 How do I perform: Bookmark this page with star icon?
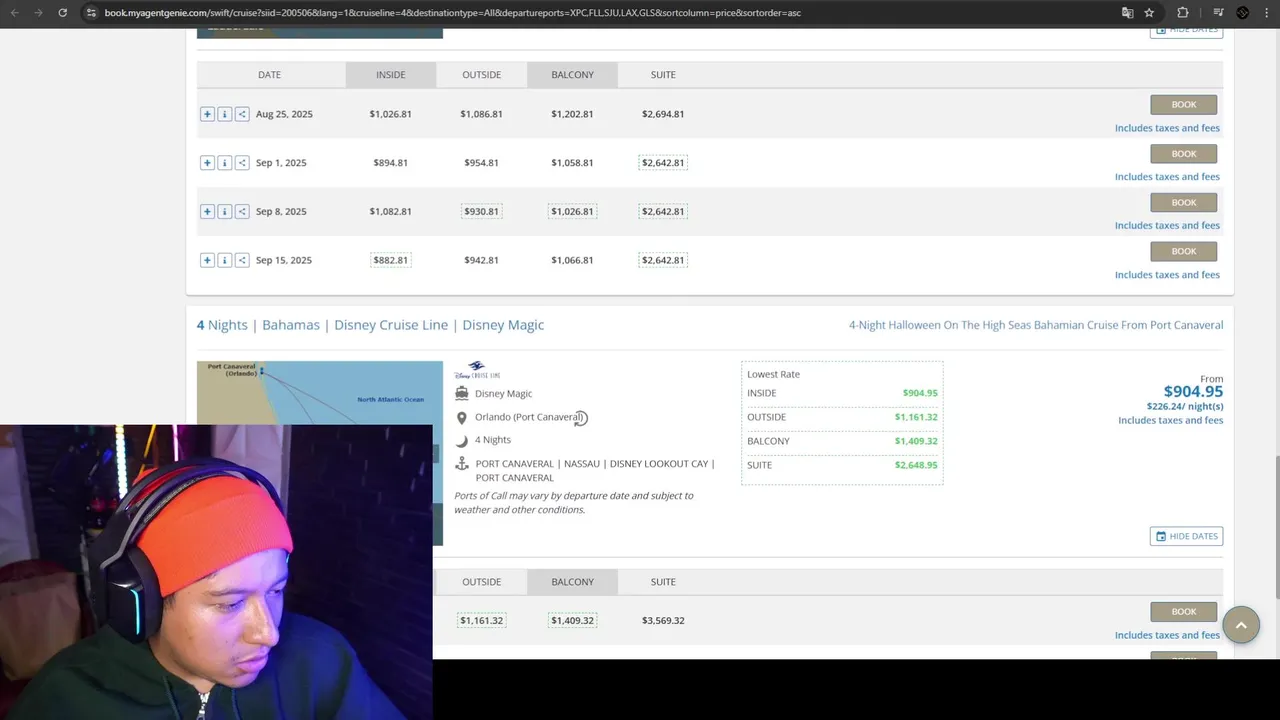1149,13
